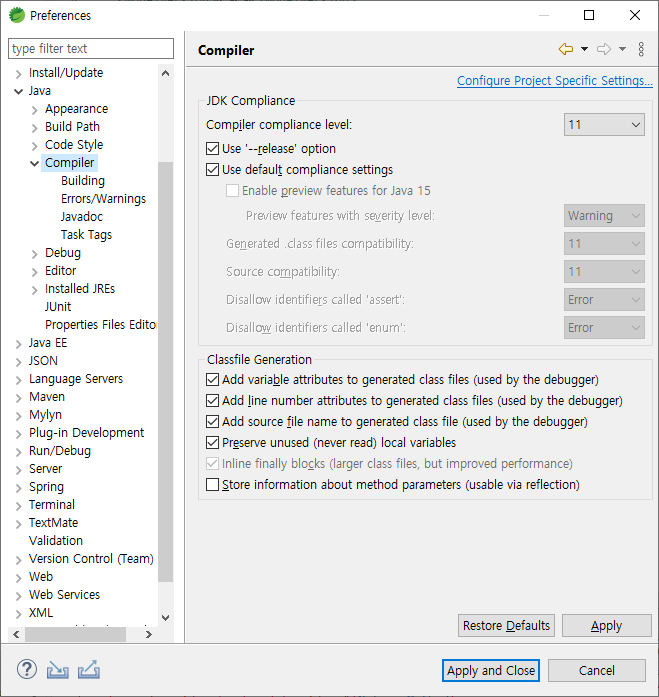
Task: Open JUnit preferences page
Action: tap(58, 307)
